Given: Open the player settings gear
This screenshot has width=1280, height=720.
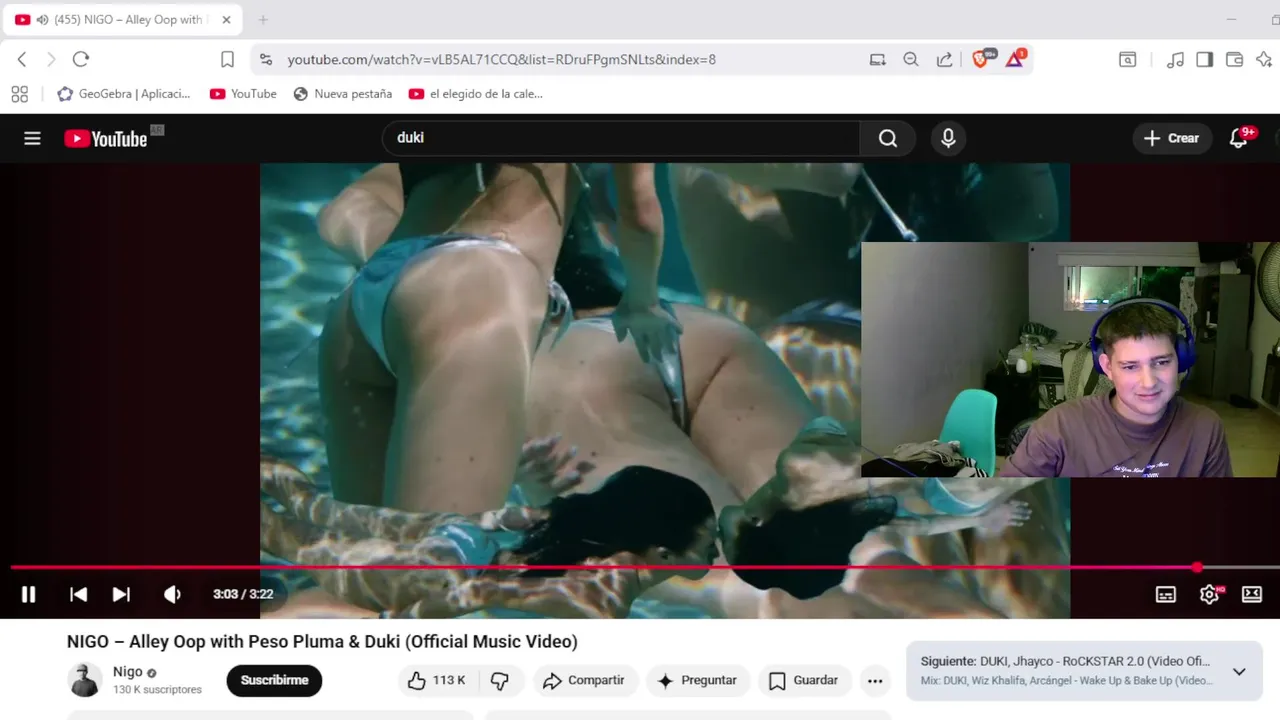Looking at the screenshot, I should (1209, 594).
